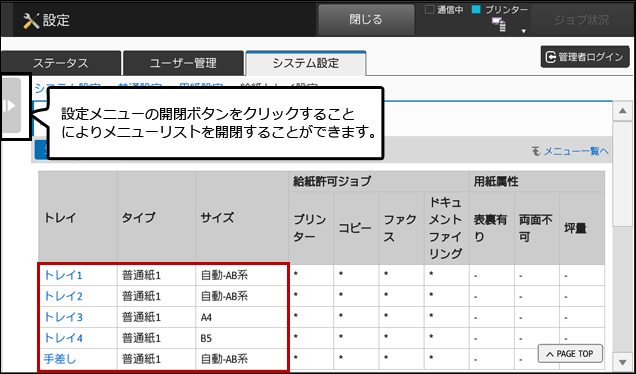This screenshot has width=636, height=374.
Task: Click the blue プリンター indicator square
Action: pos(476,10)
